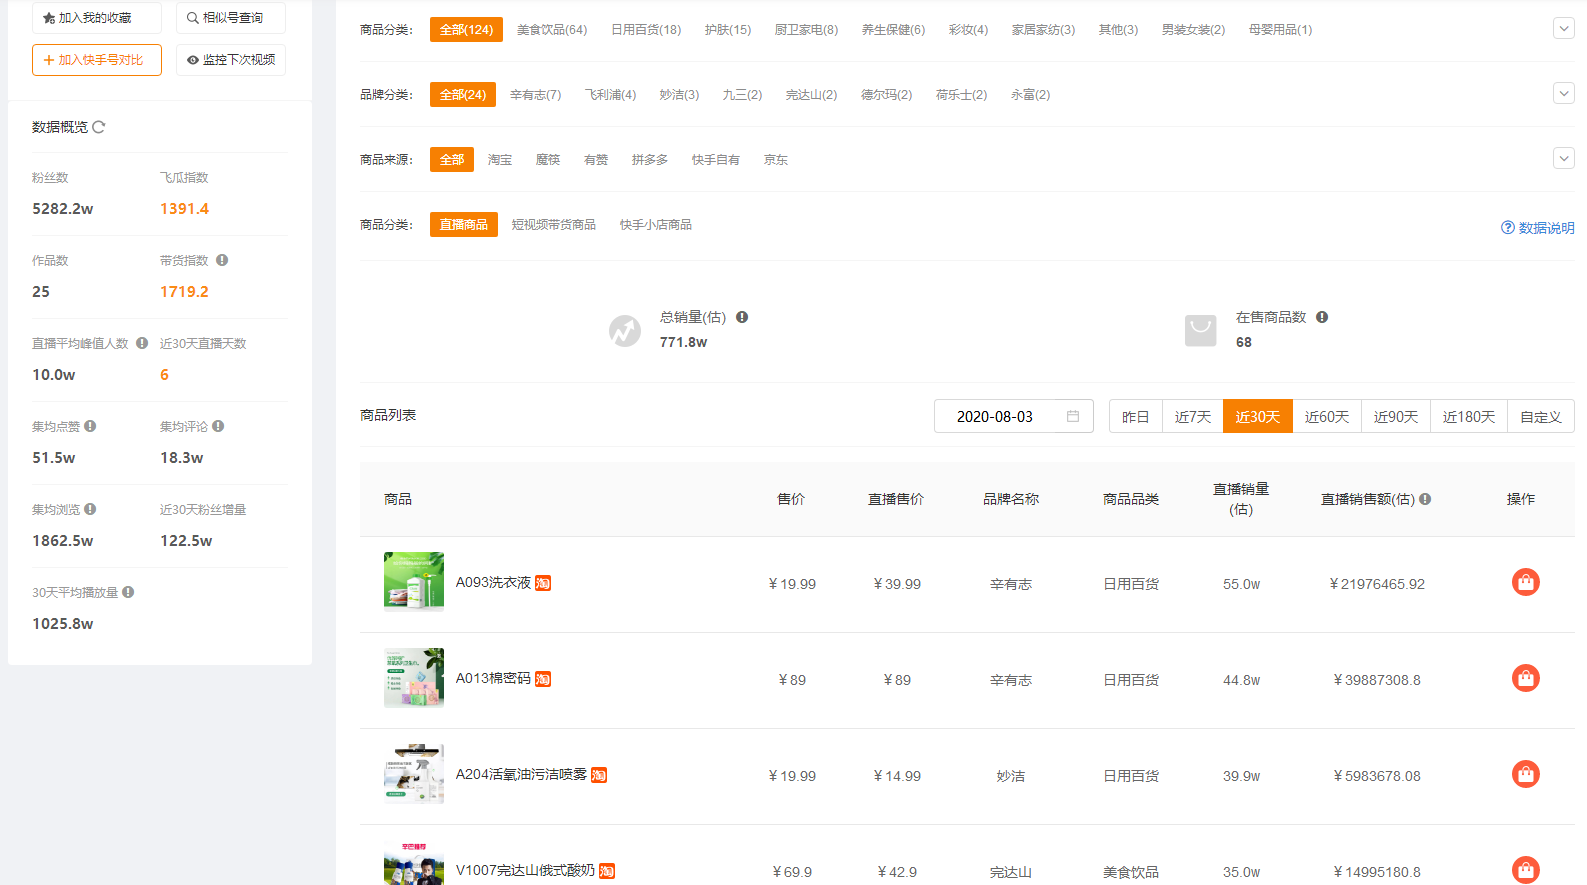This screenshot has width=1587, height=885.
Task: Click the calendar icon in the date field
Action: (x=1073, y=416)
